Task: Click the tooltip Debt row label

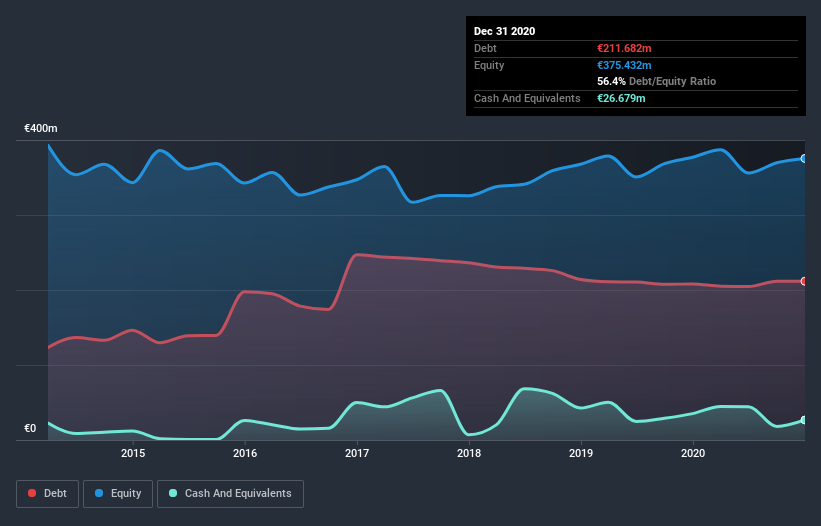Action: point(485,48)
